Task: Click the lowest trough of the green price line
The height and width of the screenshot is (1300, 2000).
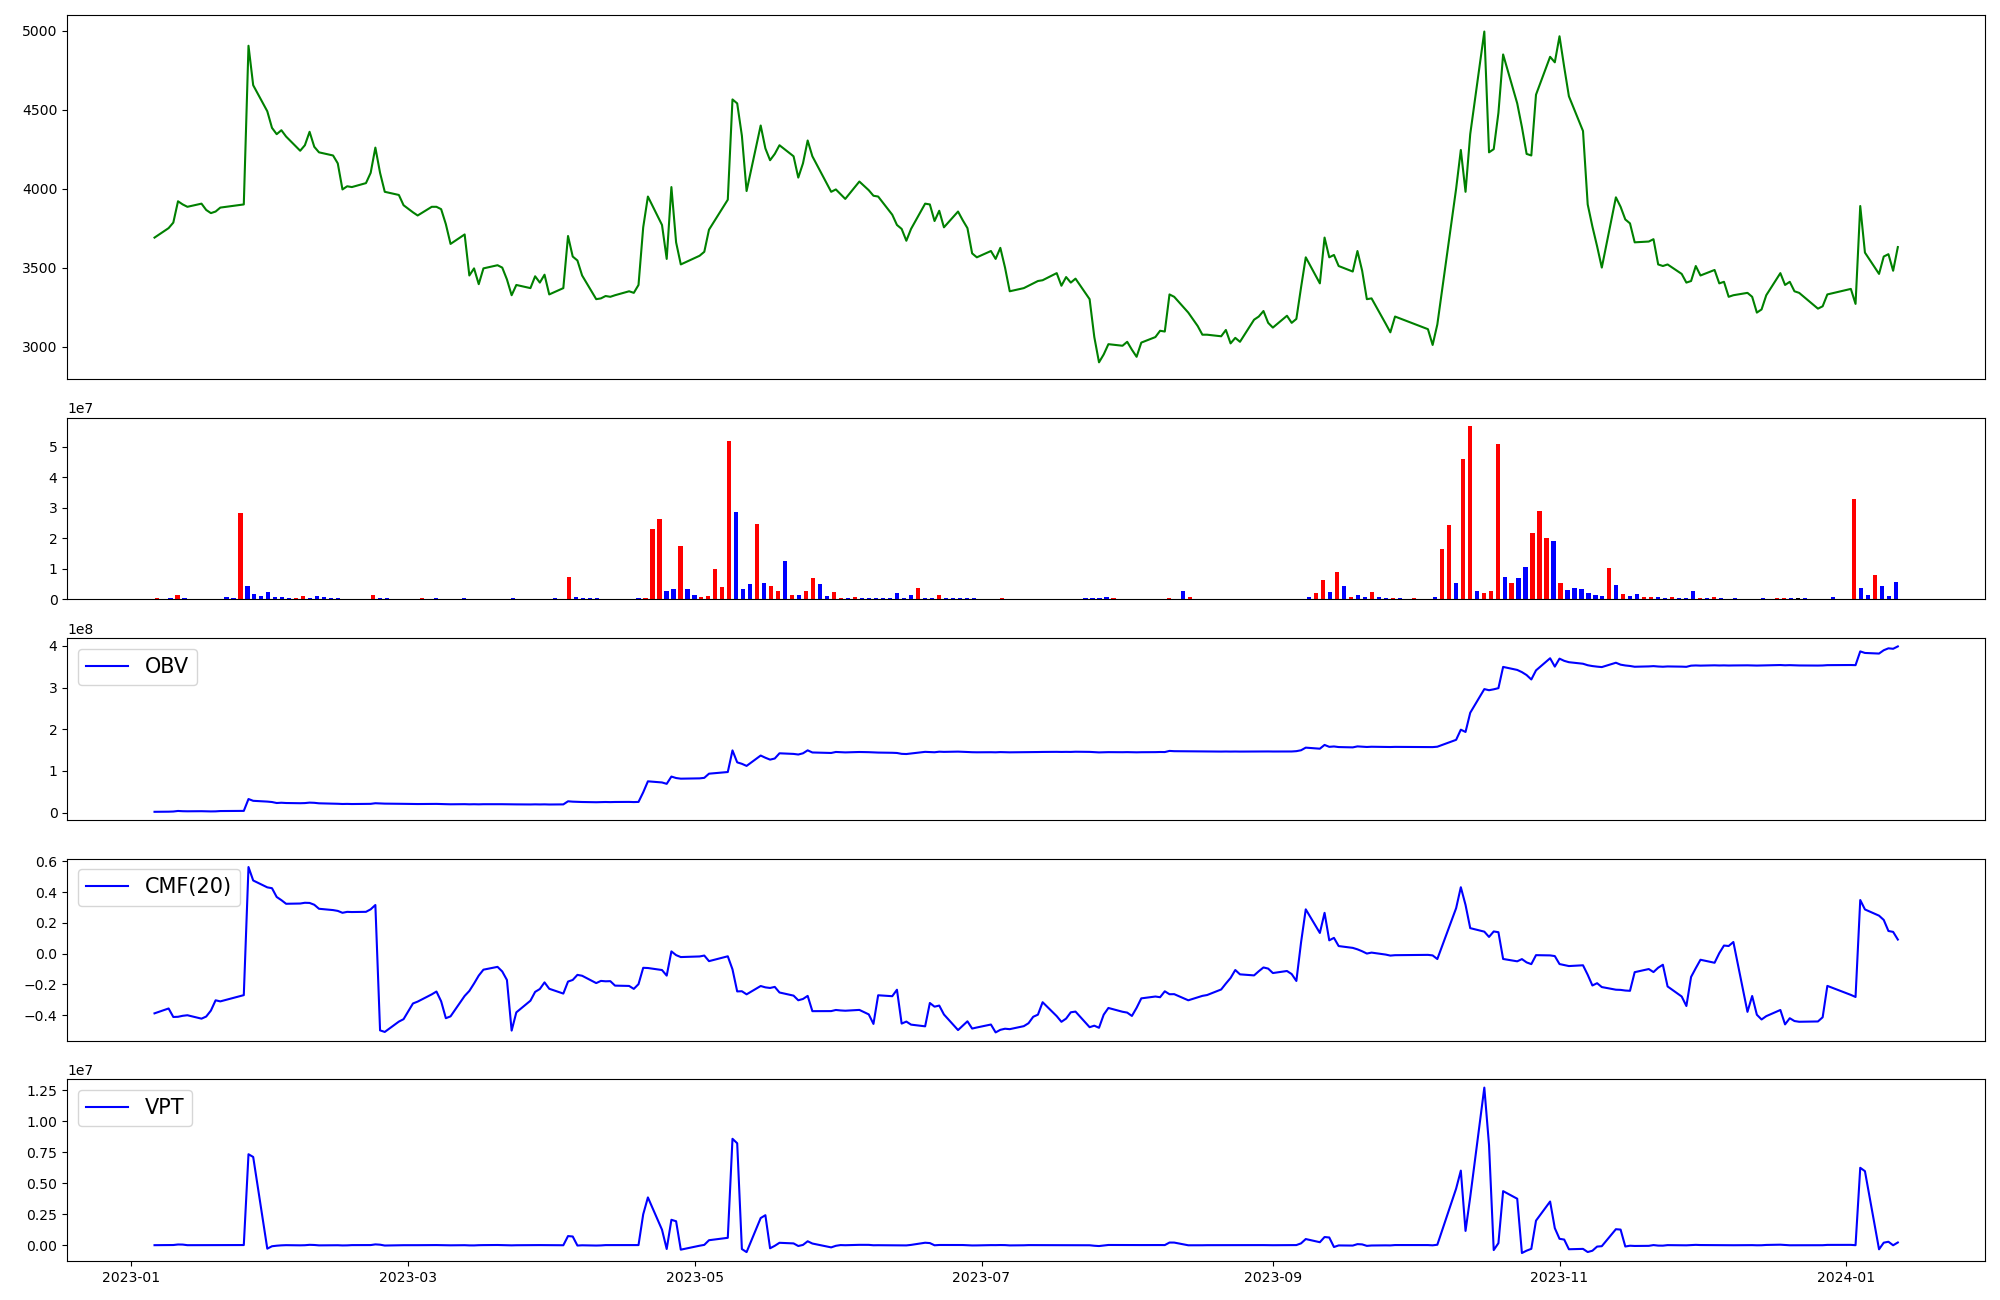Action: coord(1099,361)
